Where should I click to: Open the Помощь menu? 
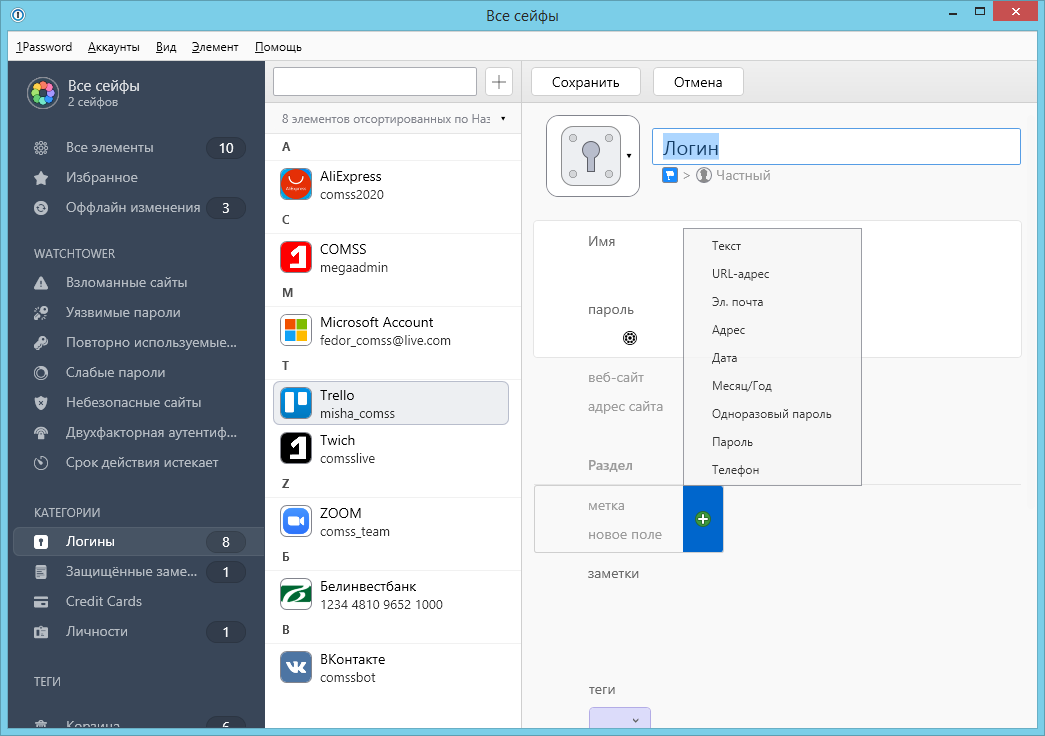click(279, 47)
